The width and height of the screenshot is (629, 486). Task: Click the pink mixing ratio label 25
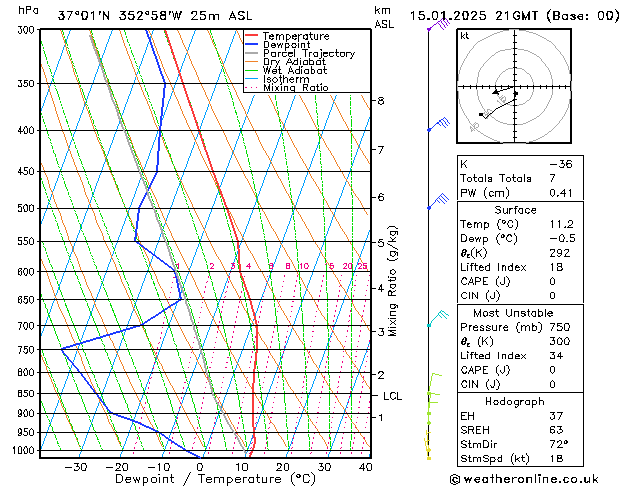(362, 266)
